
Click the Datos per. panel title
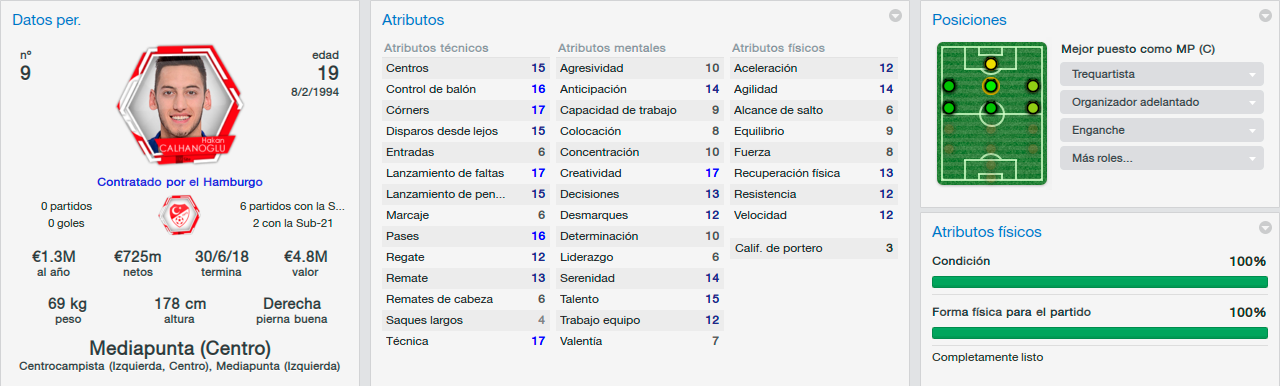coord(47,19)
